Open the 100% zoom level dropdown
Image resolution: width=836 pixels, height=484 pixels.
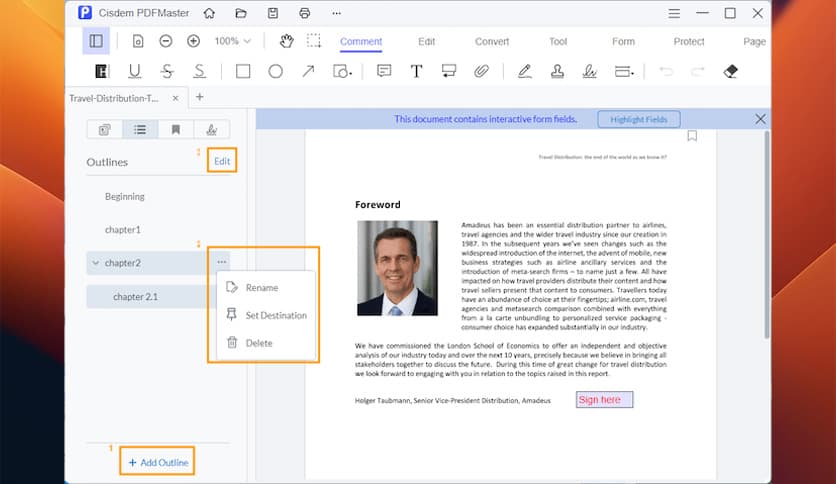click(232, 41)
